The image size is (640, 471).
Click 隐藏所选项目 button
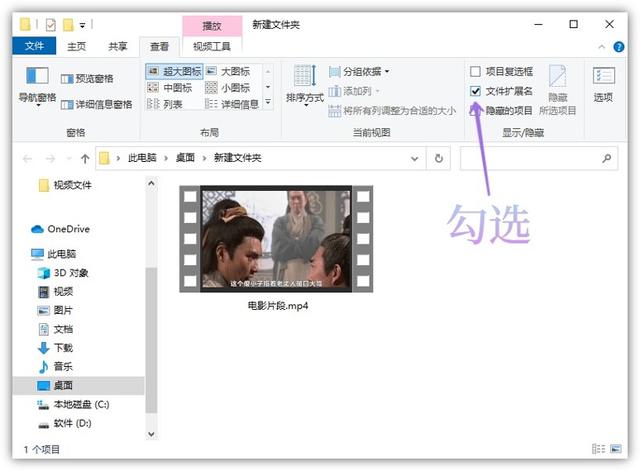point(558,90)
